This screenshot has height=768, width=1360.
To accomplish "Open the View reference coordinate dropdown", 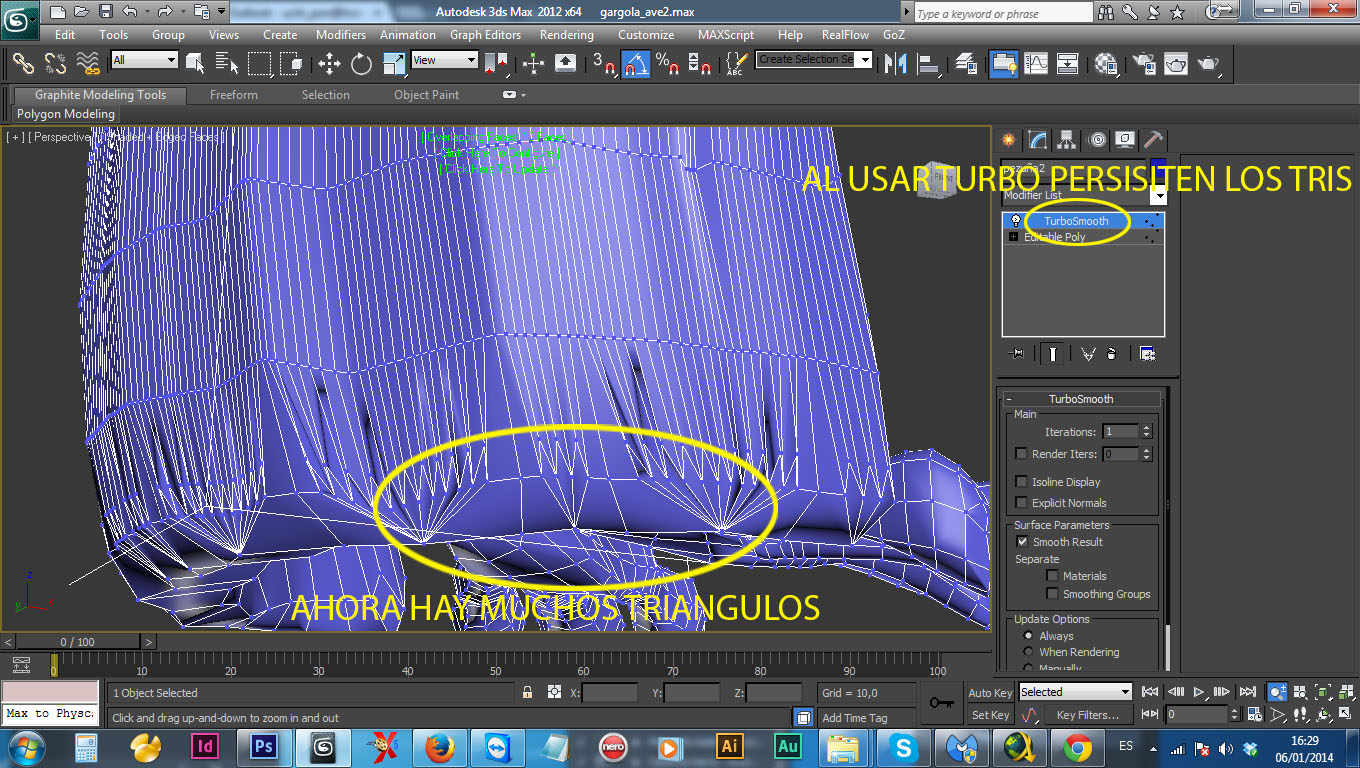I will [x=445, y=60].
